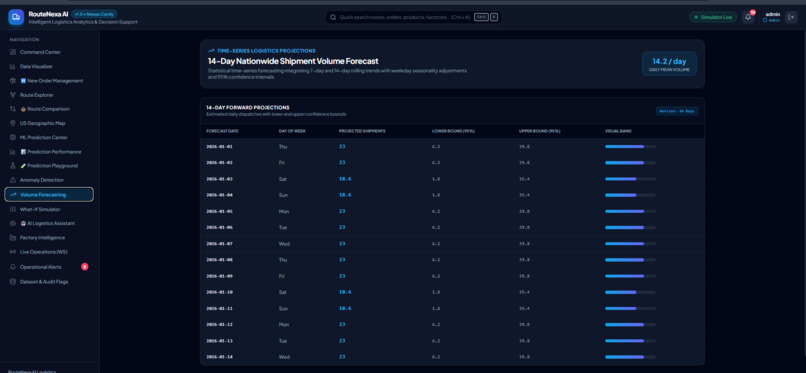Click the Operational Alerts bell icon

[13, 267]
